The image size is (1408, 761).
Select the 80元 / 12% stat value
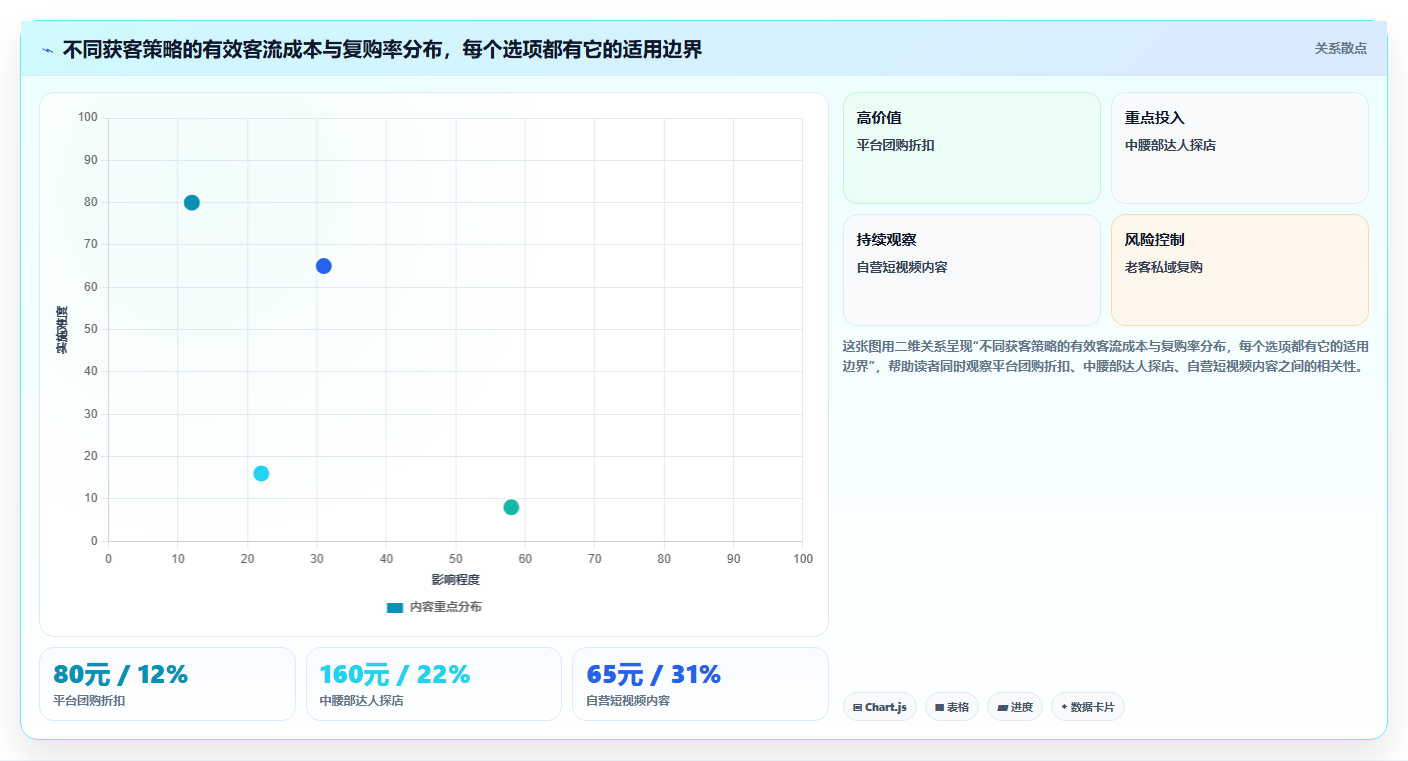[x=120, y=675]
